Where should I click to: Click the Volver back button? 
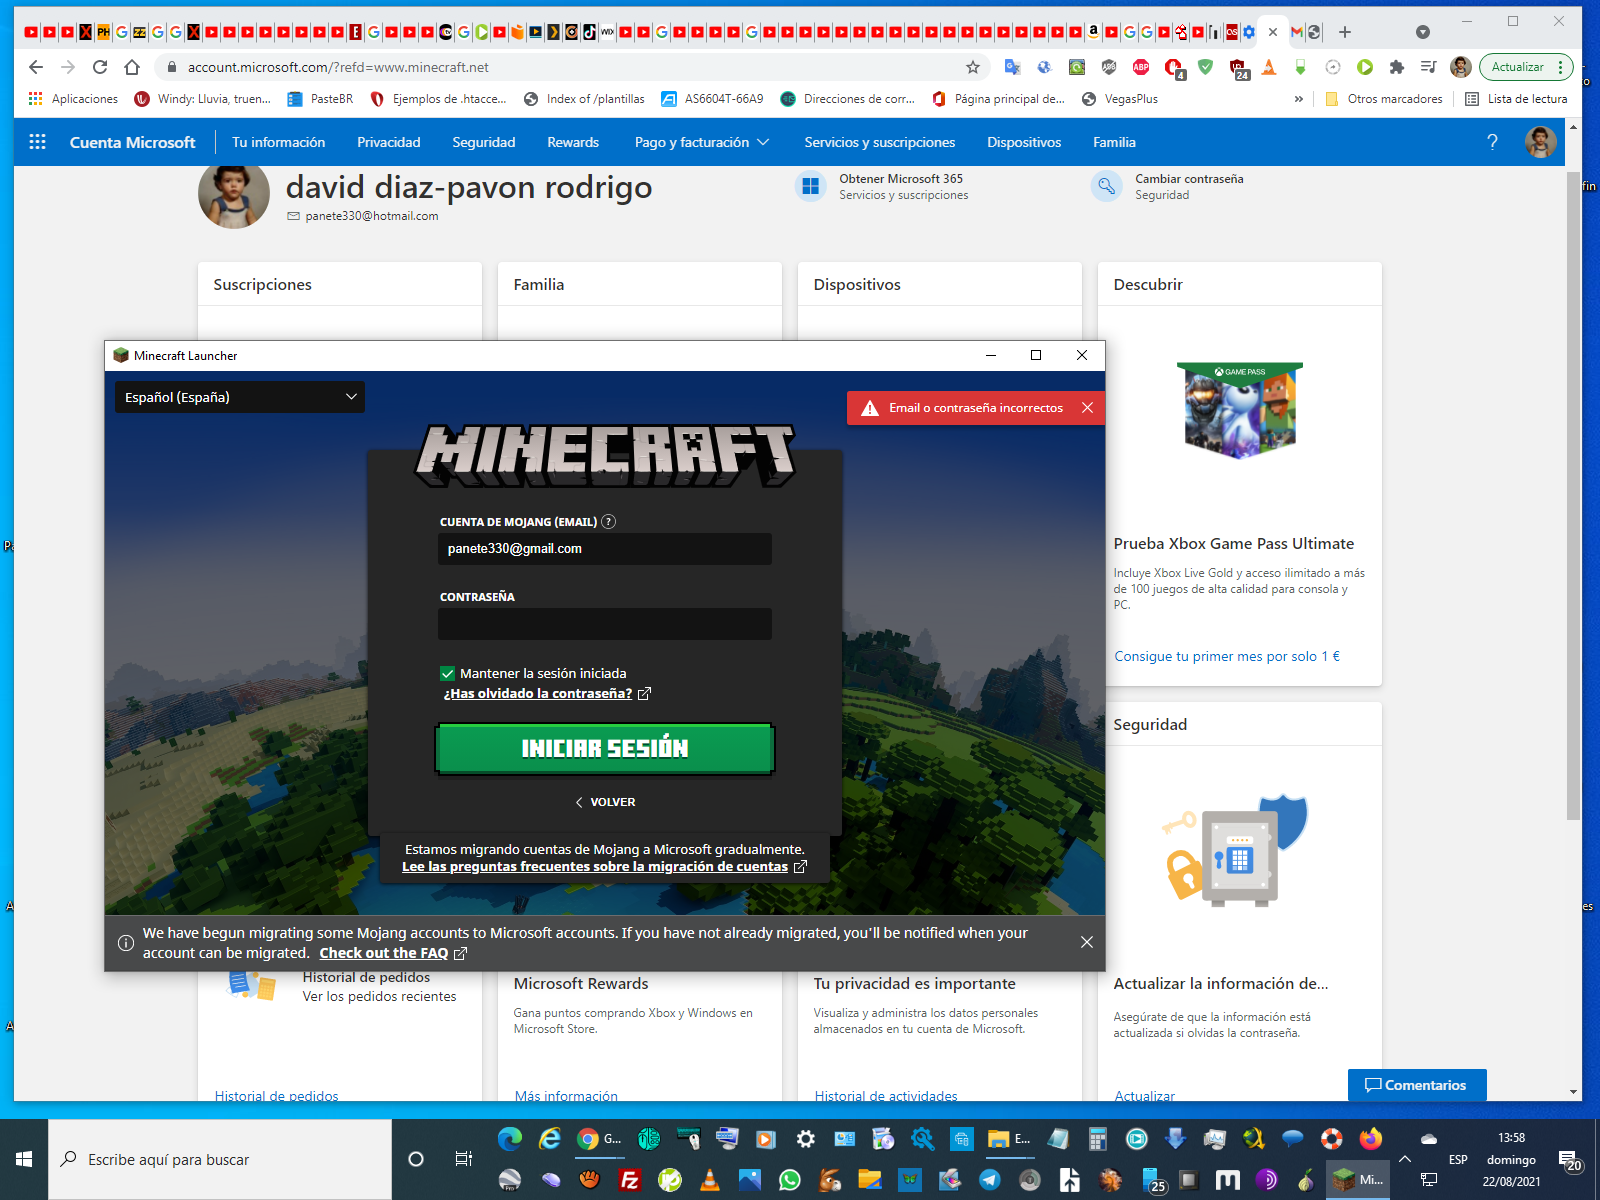(605, 802)
